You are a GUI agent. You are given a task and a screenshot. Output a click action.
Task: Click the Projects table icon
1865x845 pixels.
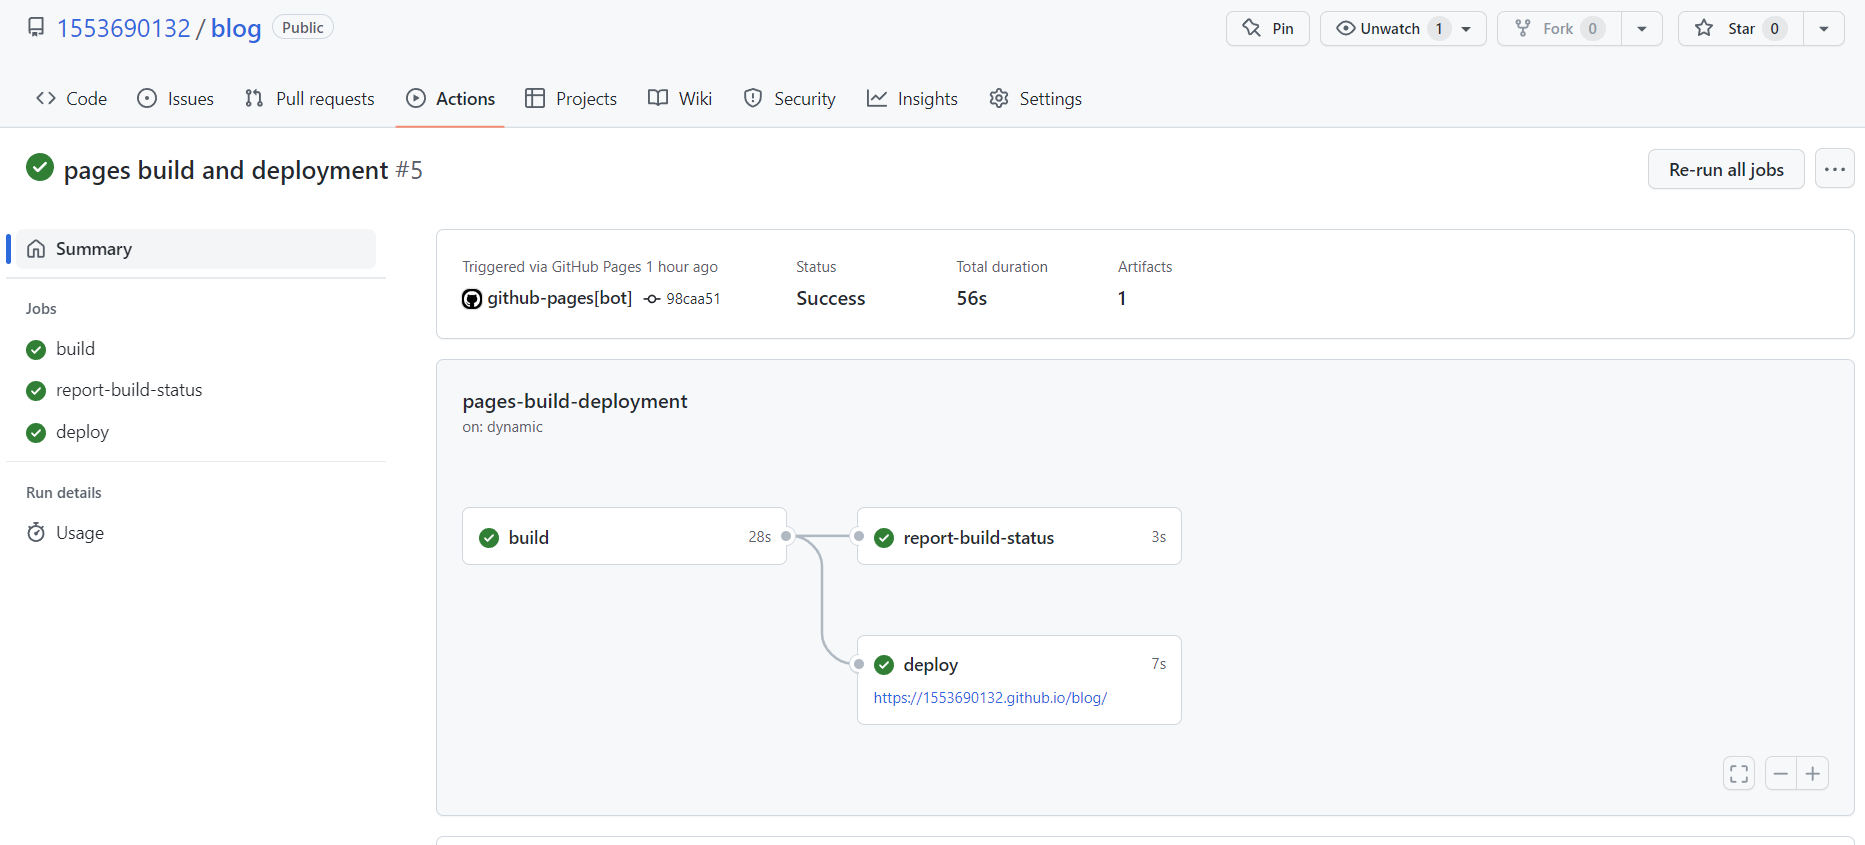point(535,98)
